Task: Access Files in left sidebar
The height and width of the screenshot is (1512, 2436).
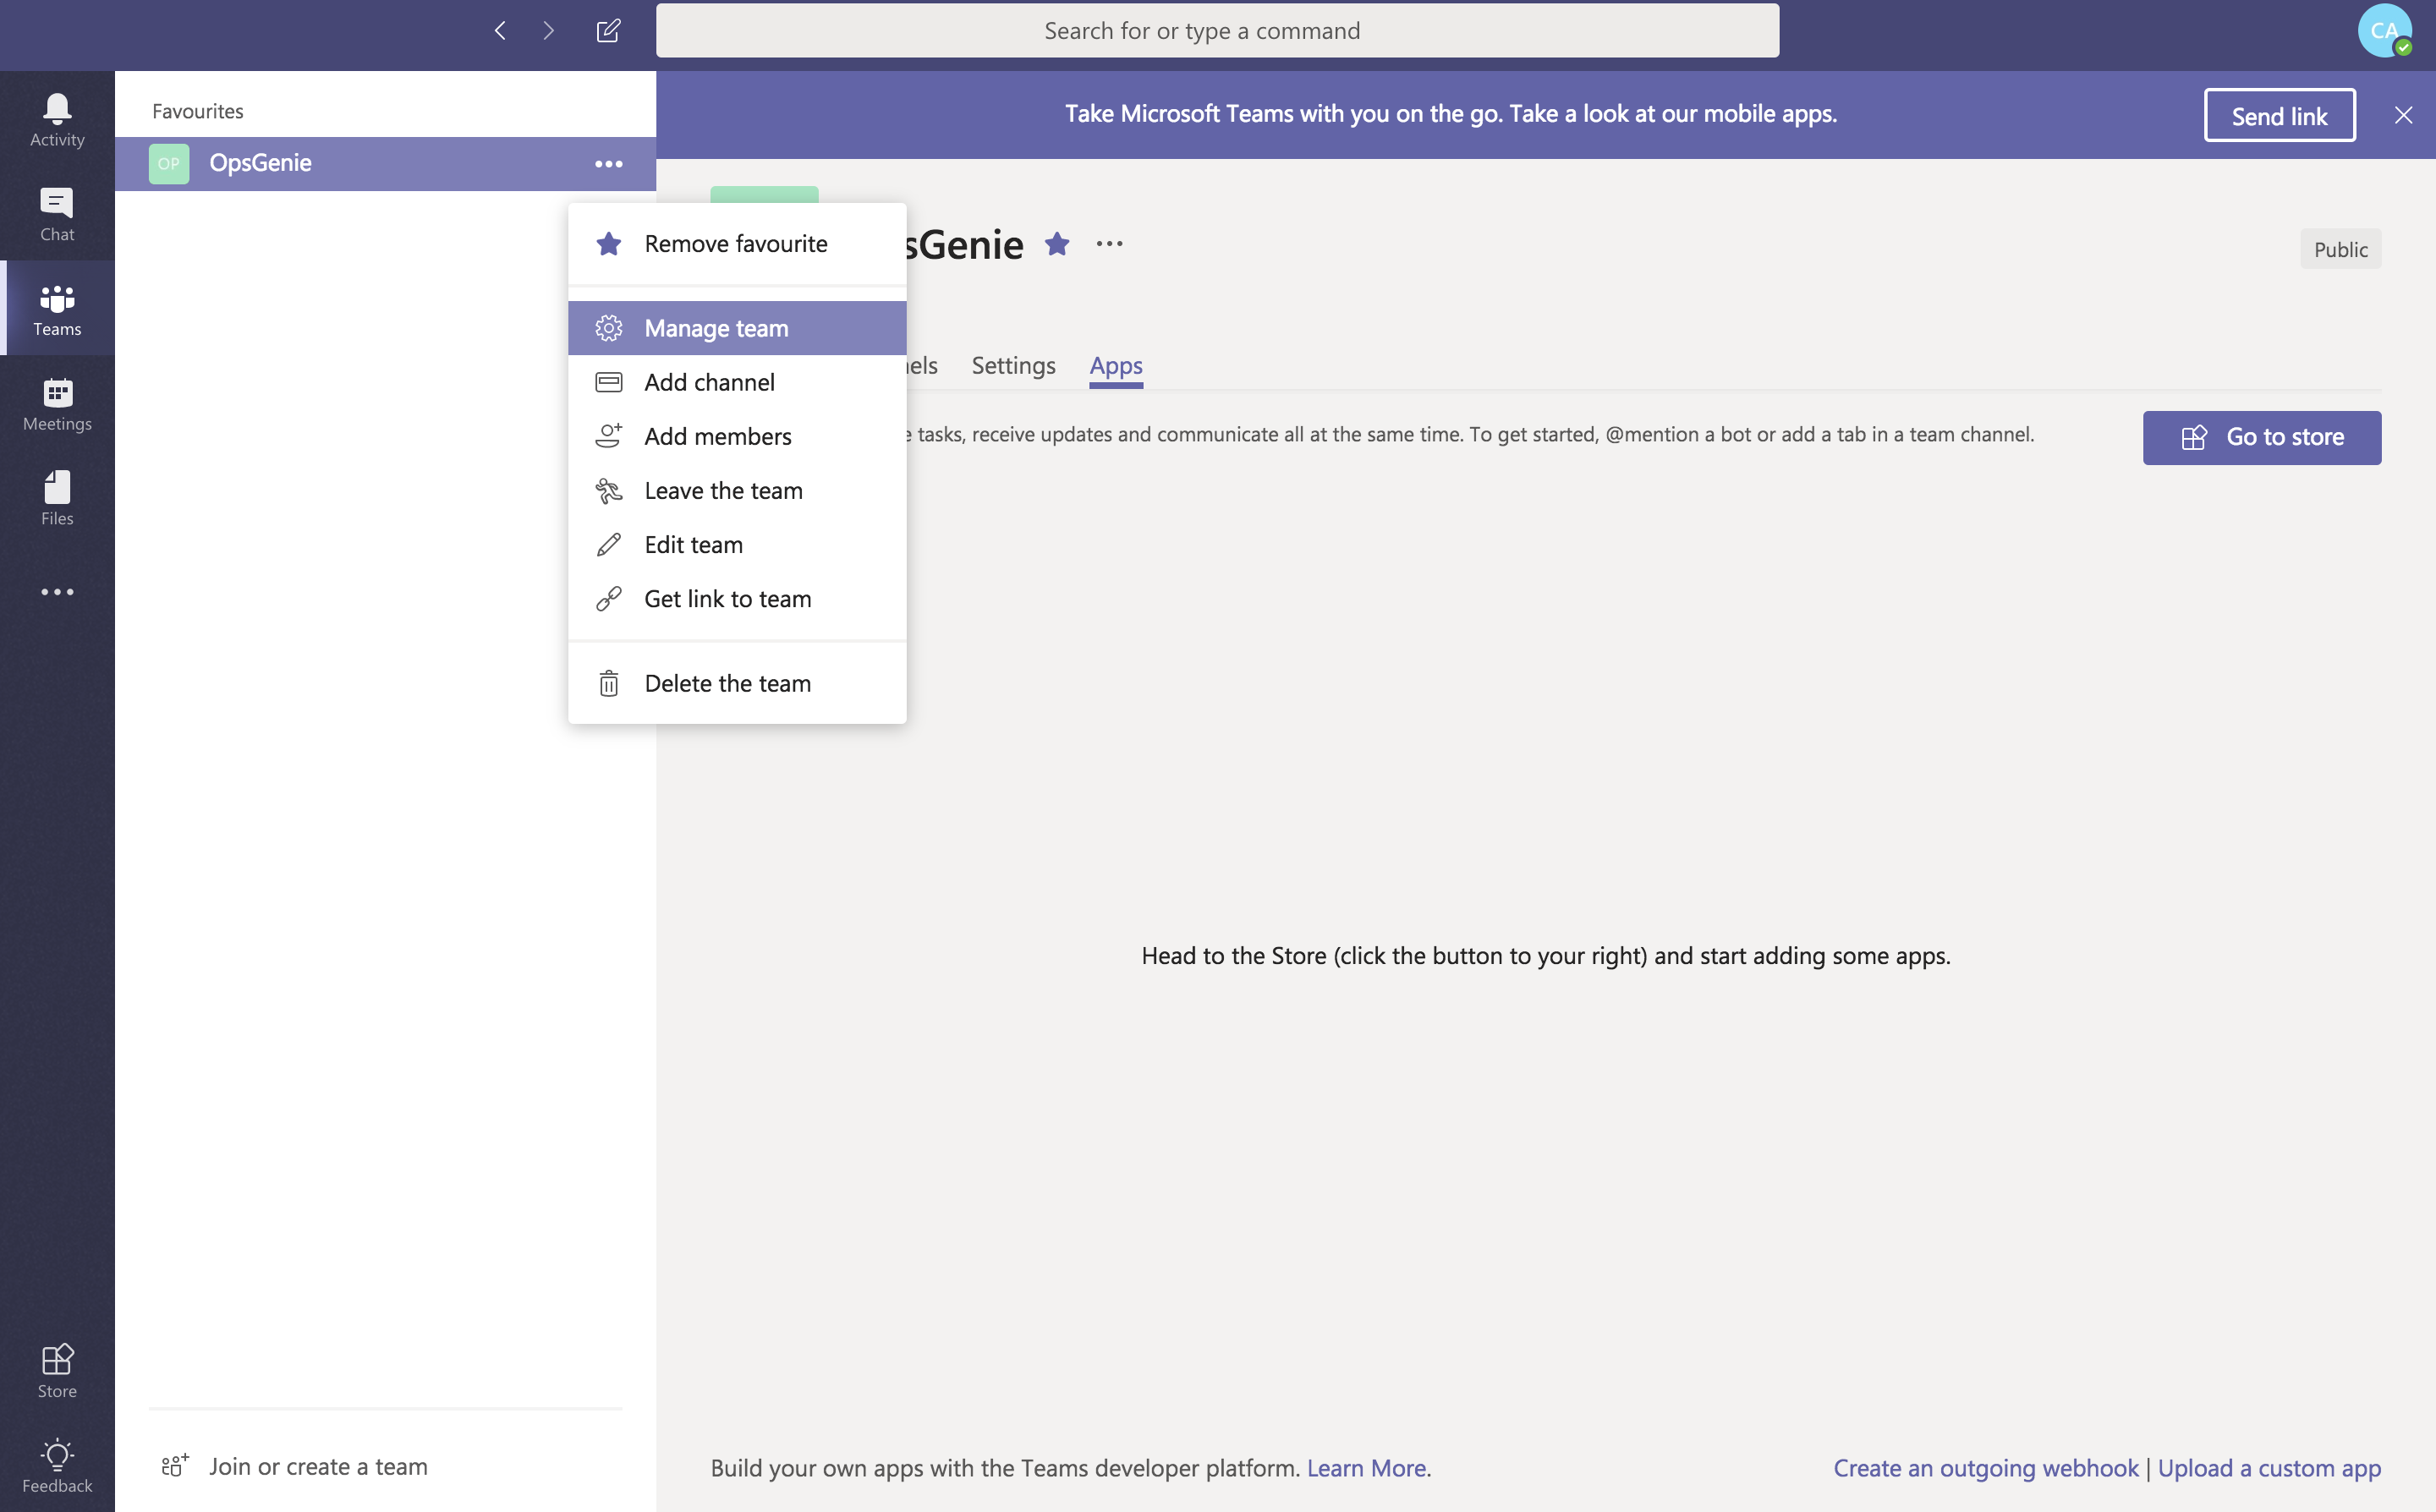Action: point(56,496)
